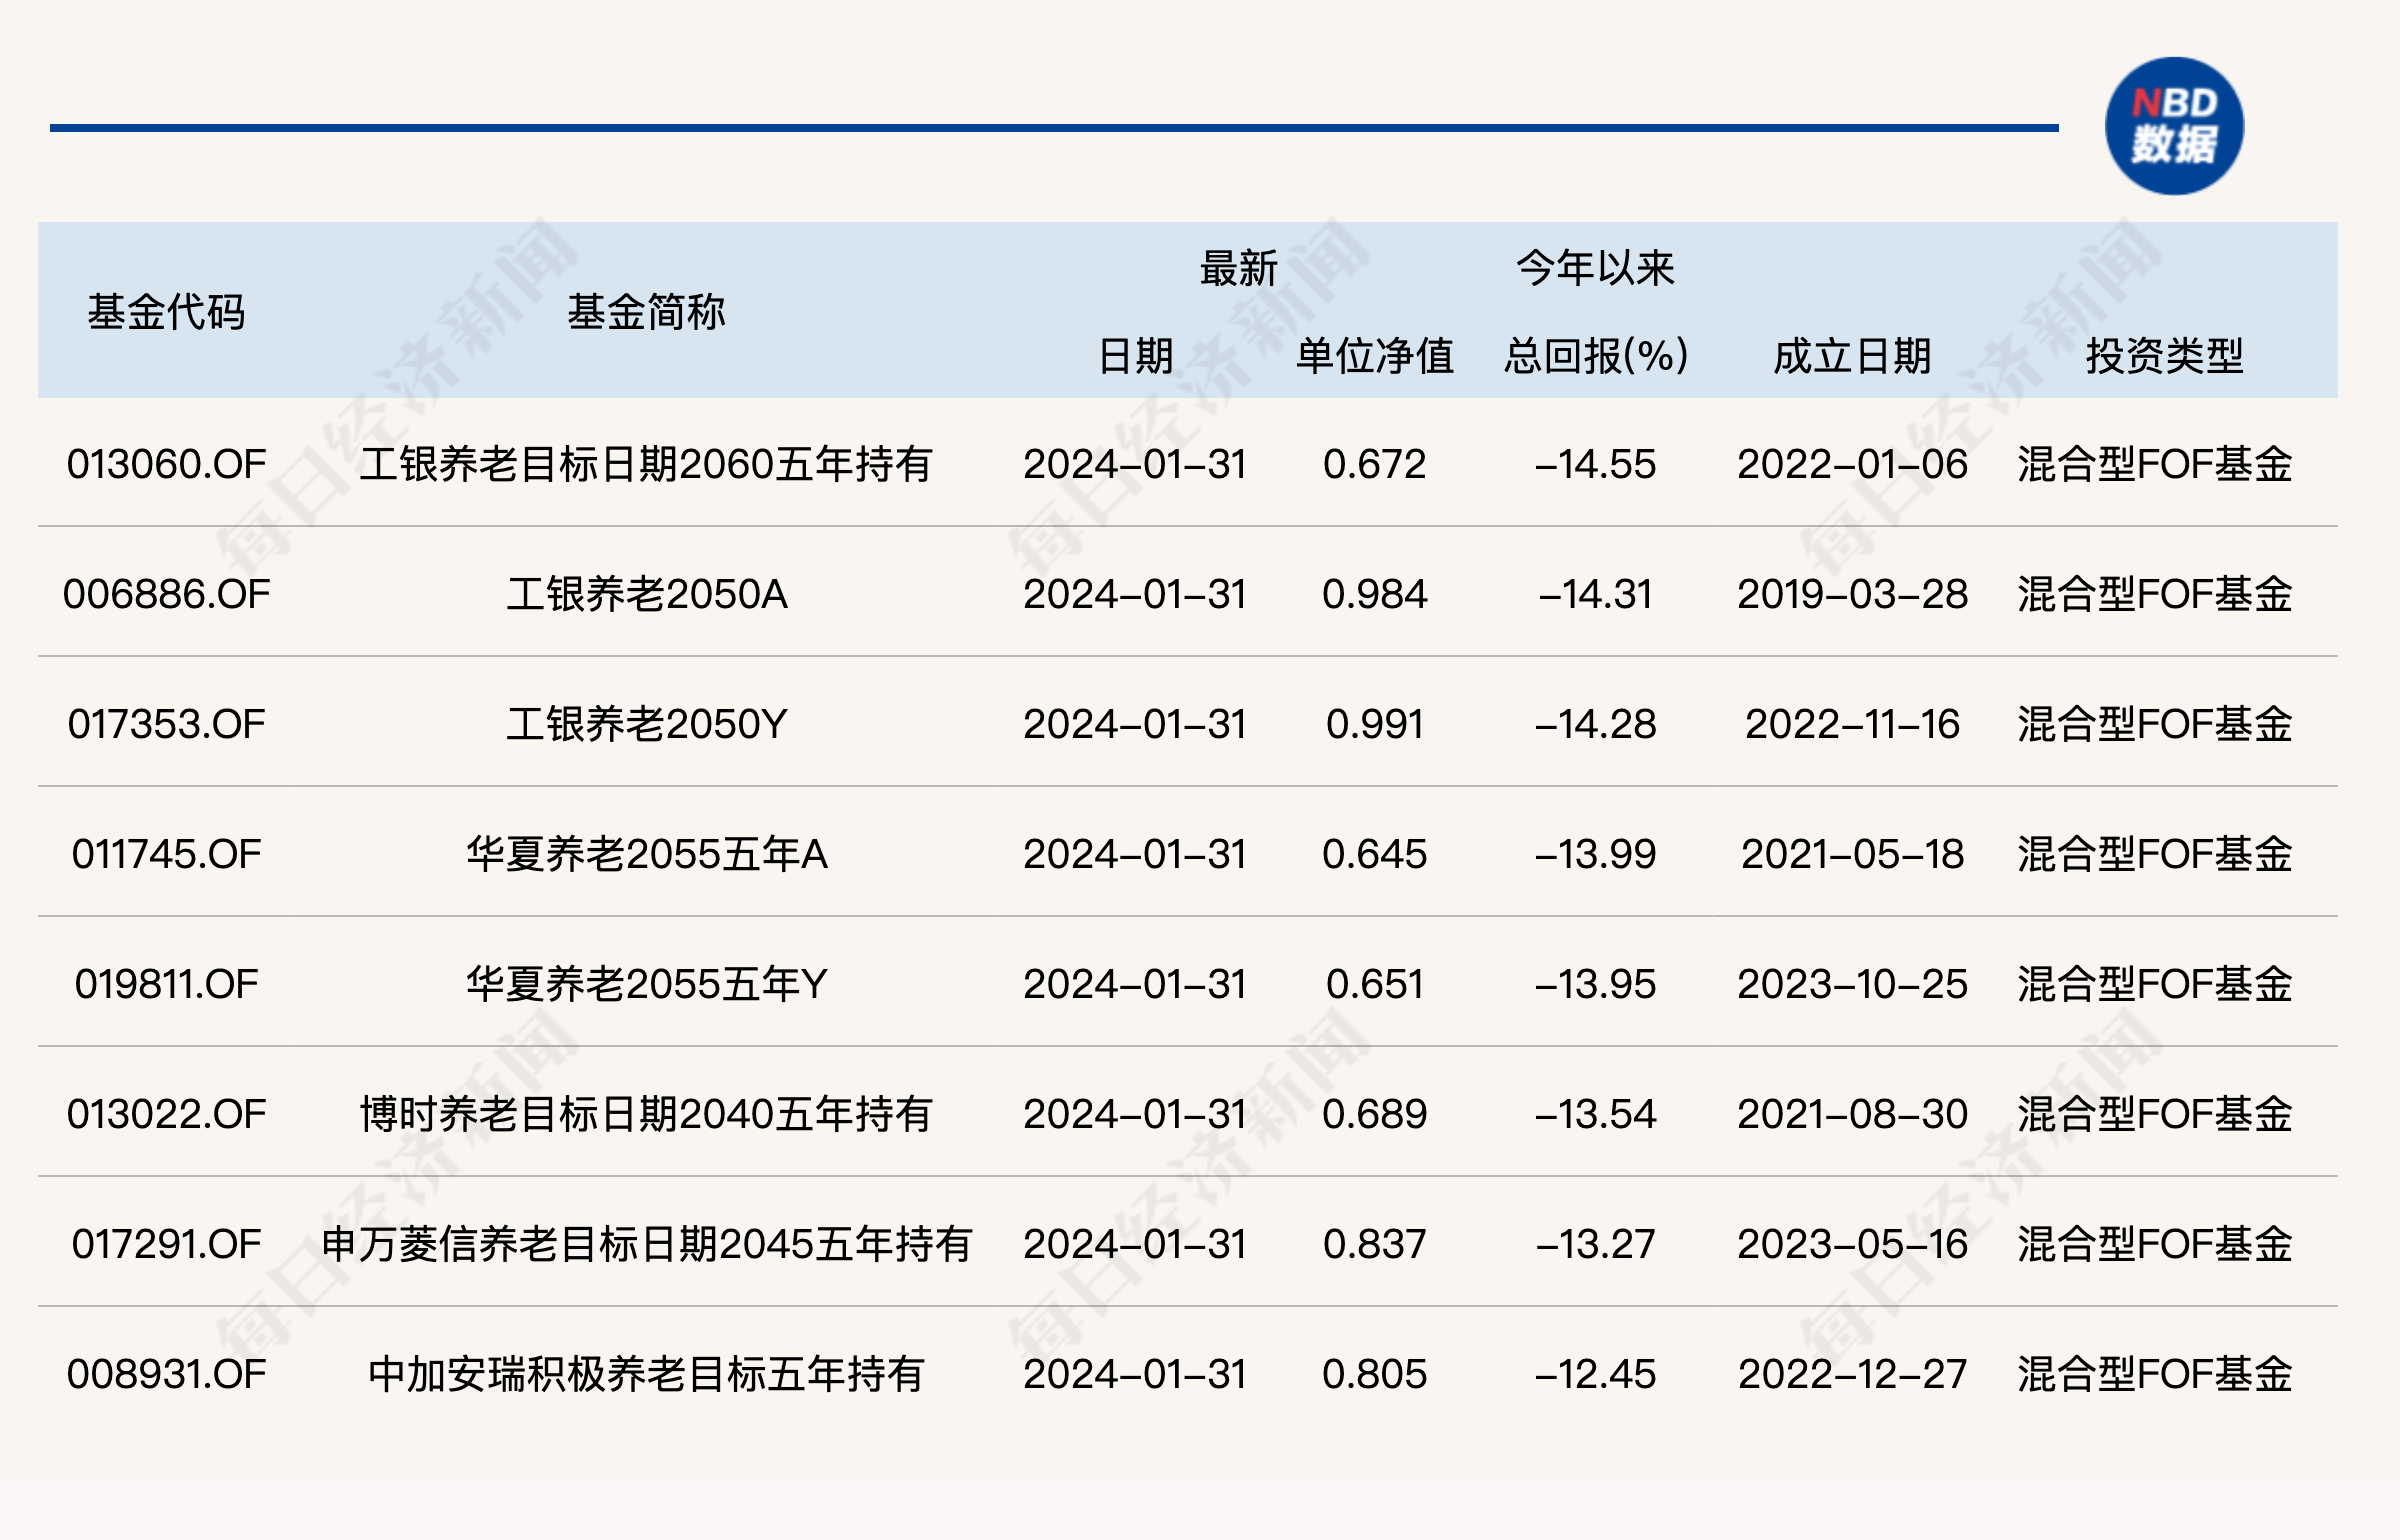The image size is (2400, 1540).
Task: Click 混合型FOF基金 in the 013060.OF row
Action: click(2155, 464)
